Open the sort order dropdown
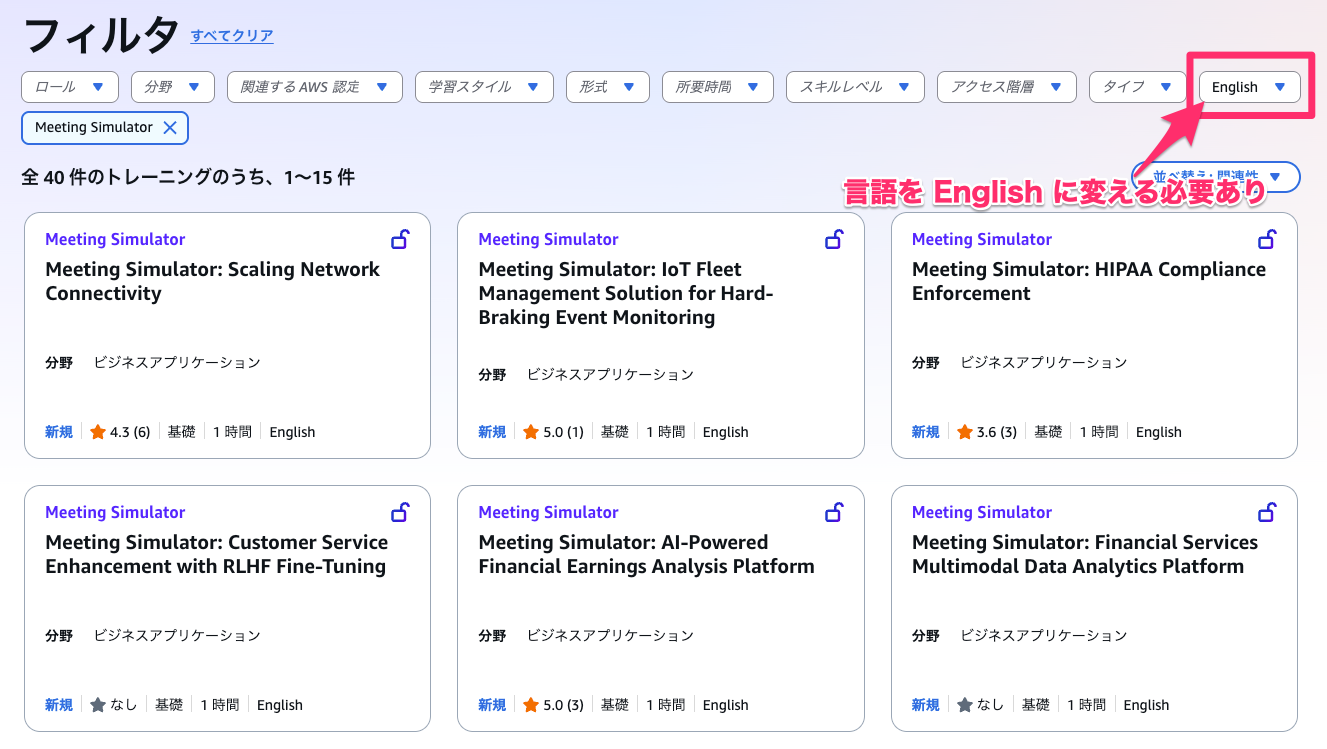The height and width of the screenshot is (749, 1327). [x=1216, y=177]
